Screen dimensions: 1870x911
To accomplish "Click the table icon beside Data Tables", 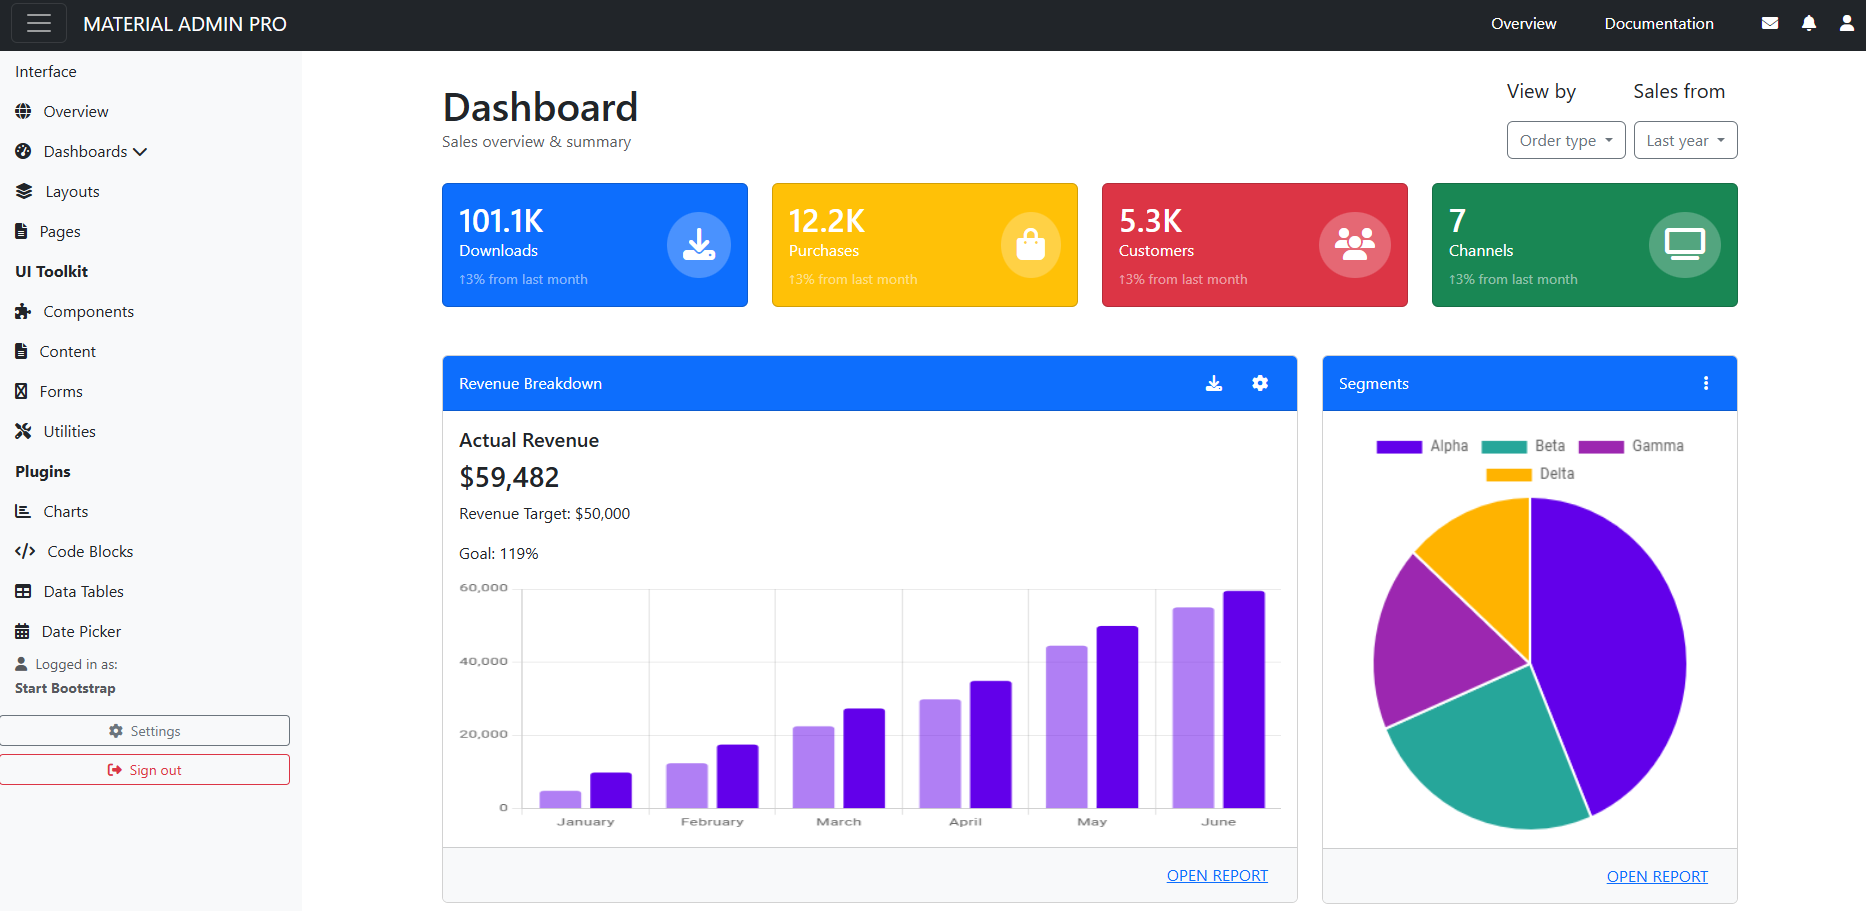I will (x=23, y=591).
